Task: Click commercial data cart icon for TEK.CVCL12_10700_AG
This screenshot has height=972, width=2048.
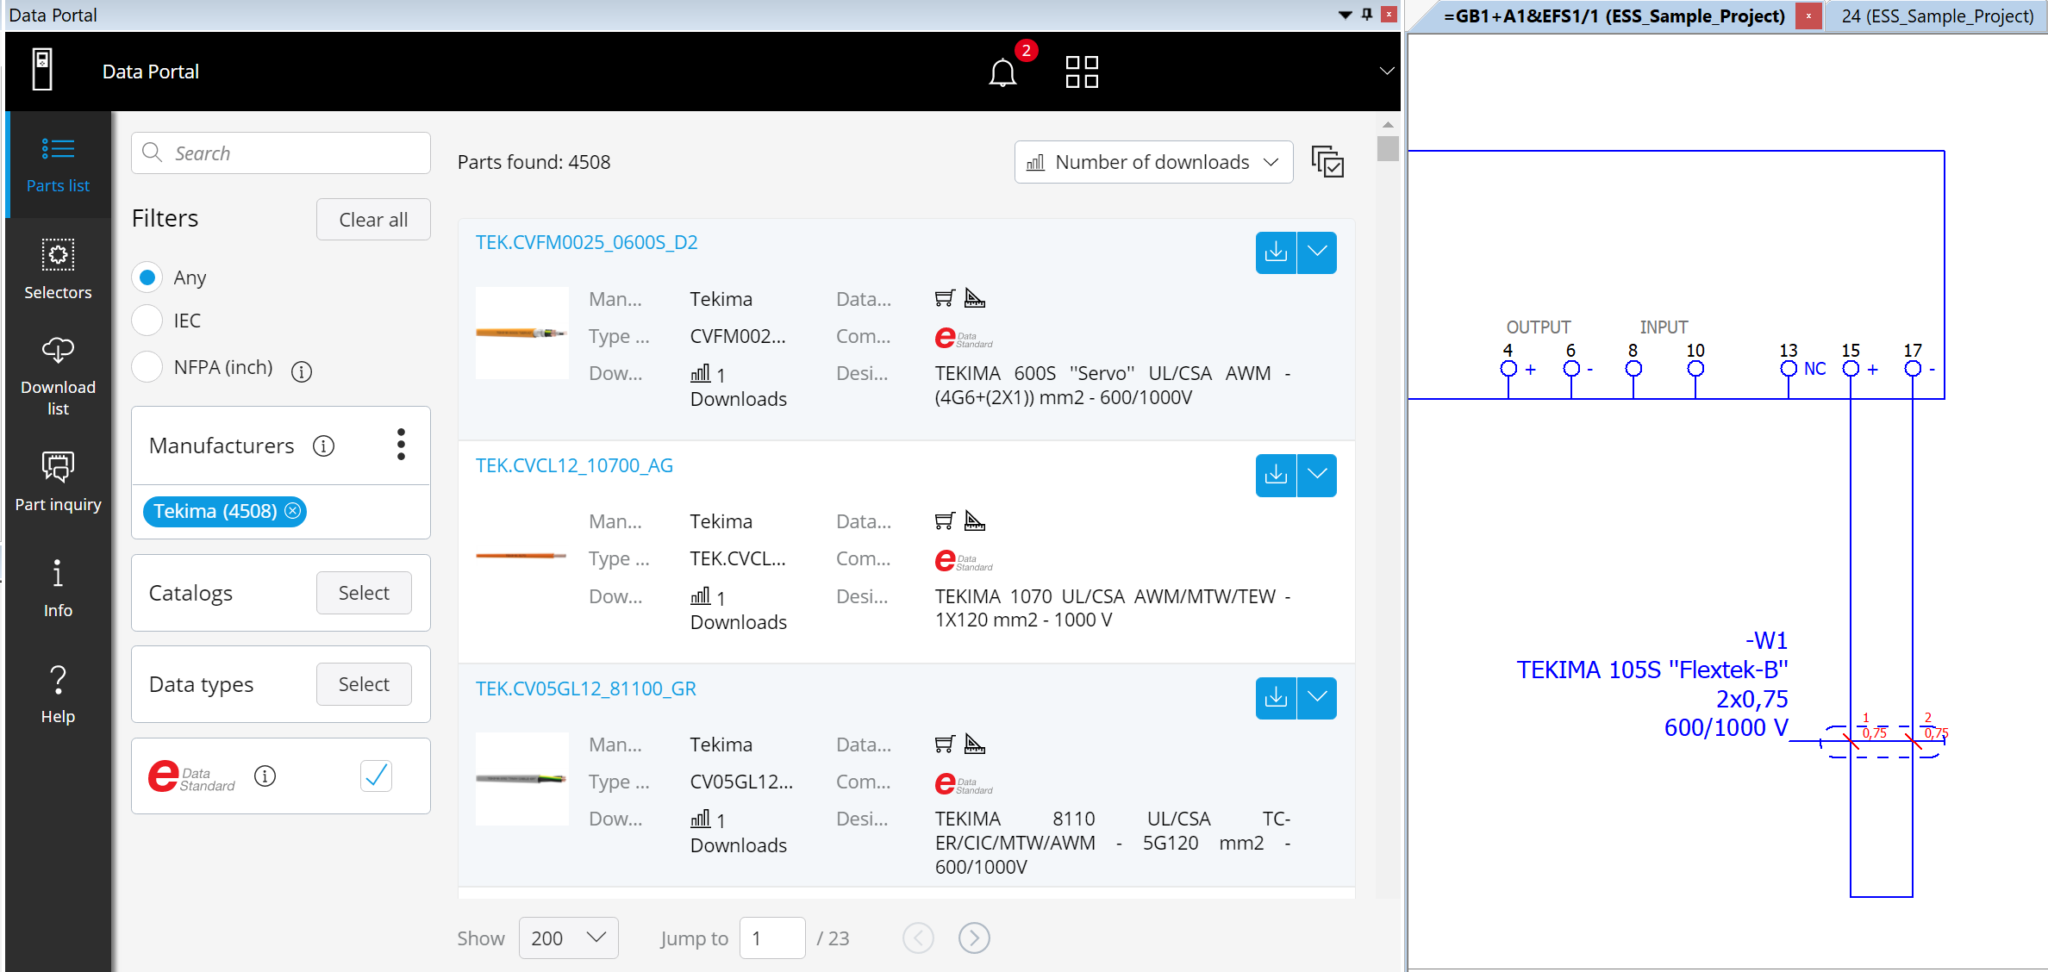Action: (x=945, y=521)
